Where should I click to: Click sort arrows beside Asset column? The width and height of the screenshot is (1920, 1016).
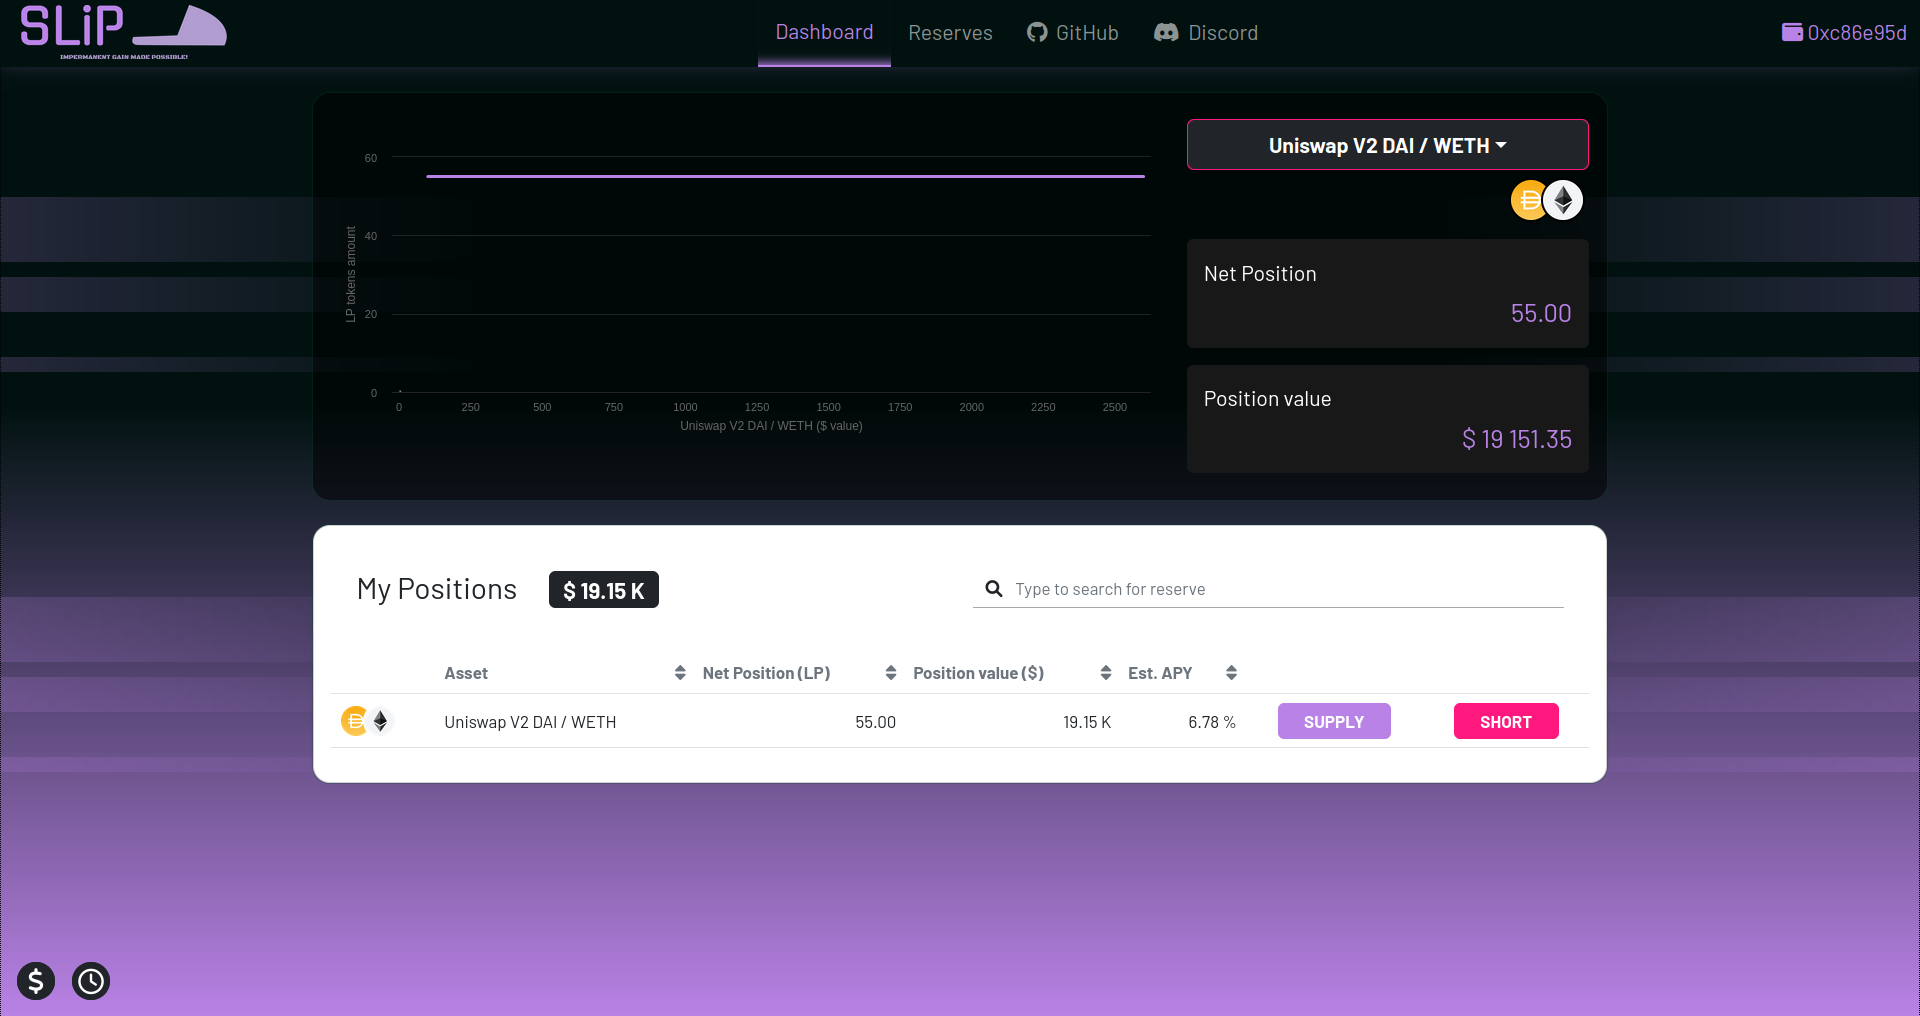click(x=680, y=673)
